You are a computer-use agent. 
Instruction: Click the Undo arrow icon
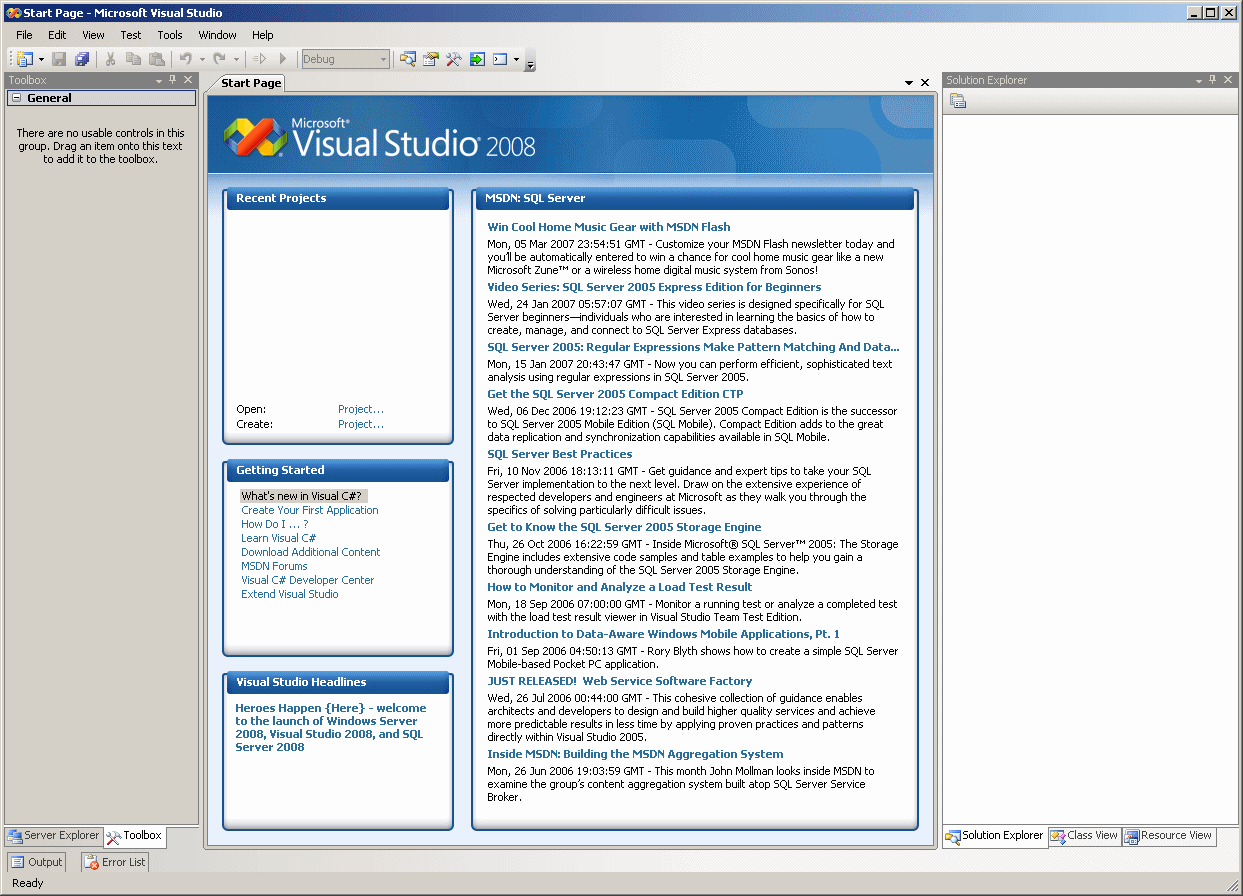[186, 59]
